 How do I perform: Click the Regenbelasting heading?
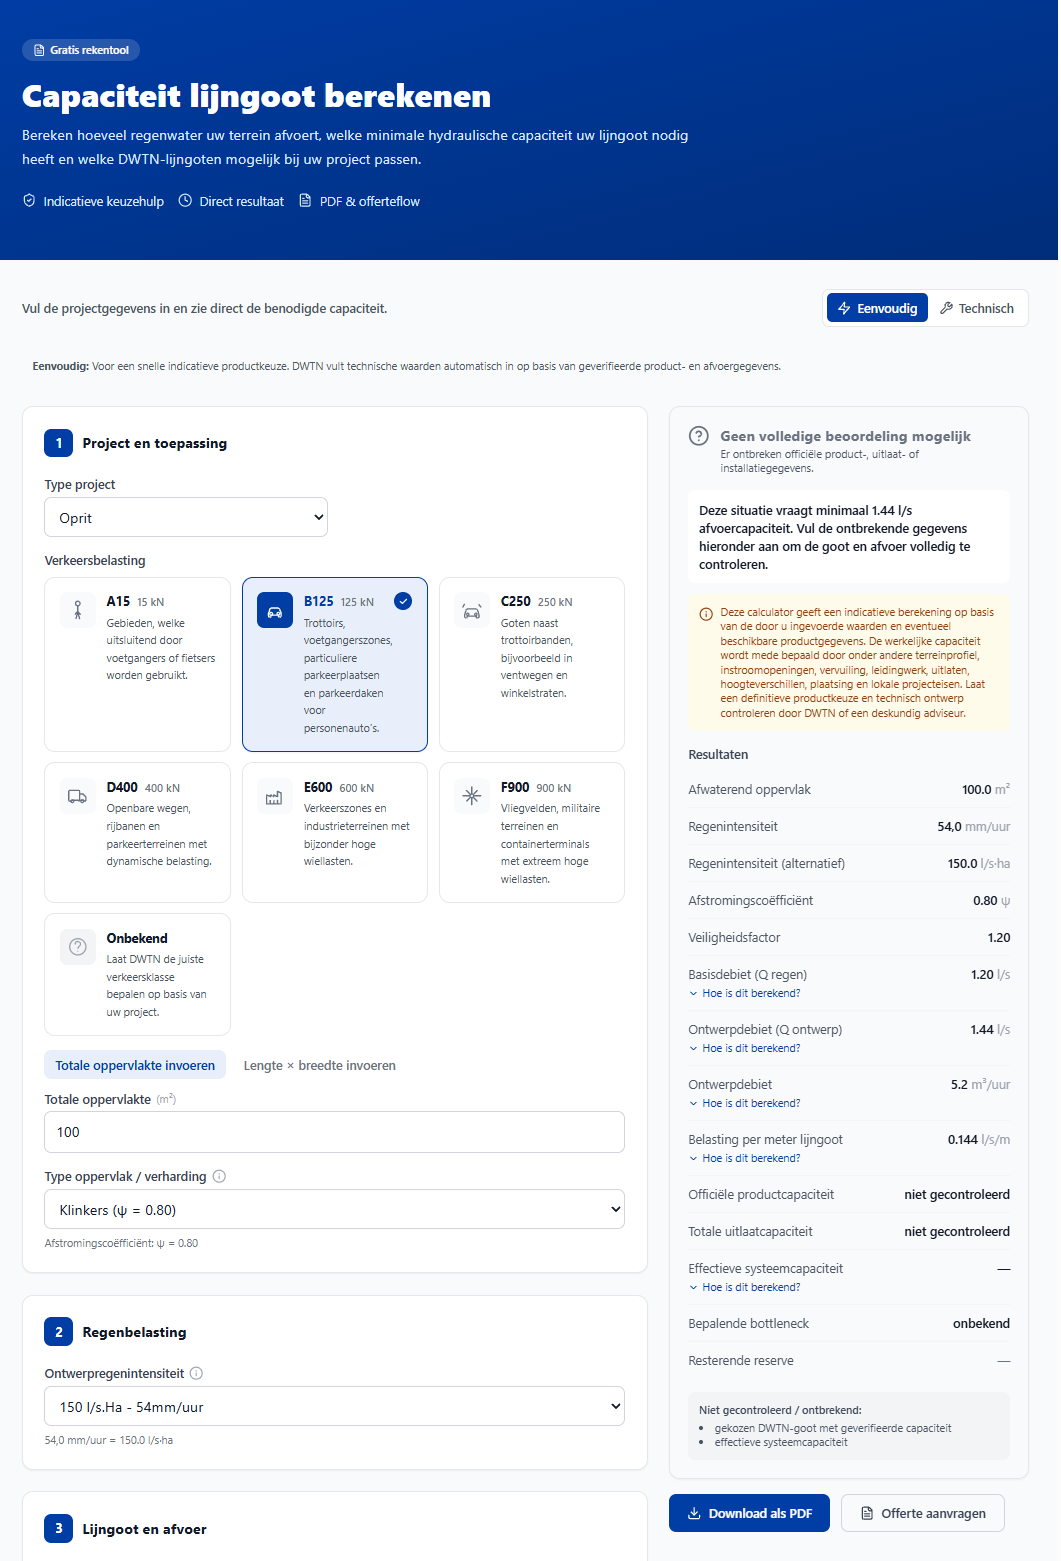coord(135,1332)
